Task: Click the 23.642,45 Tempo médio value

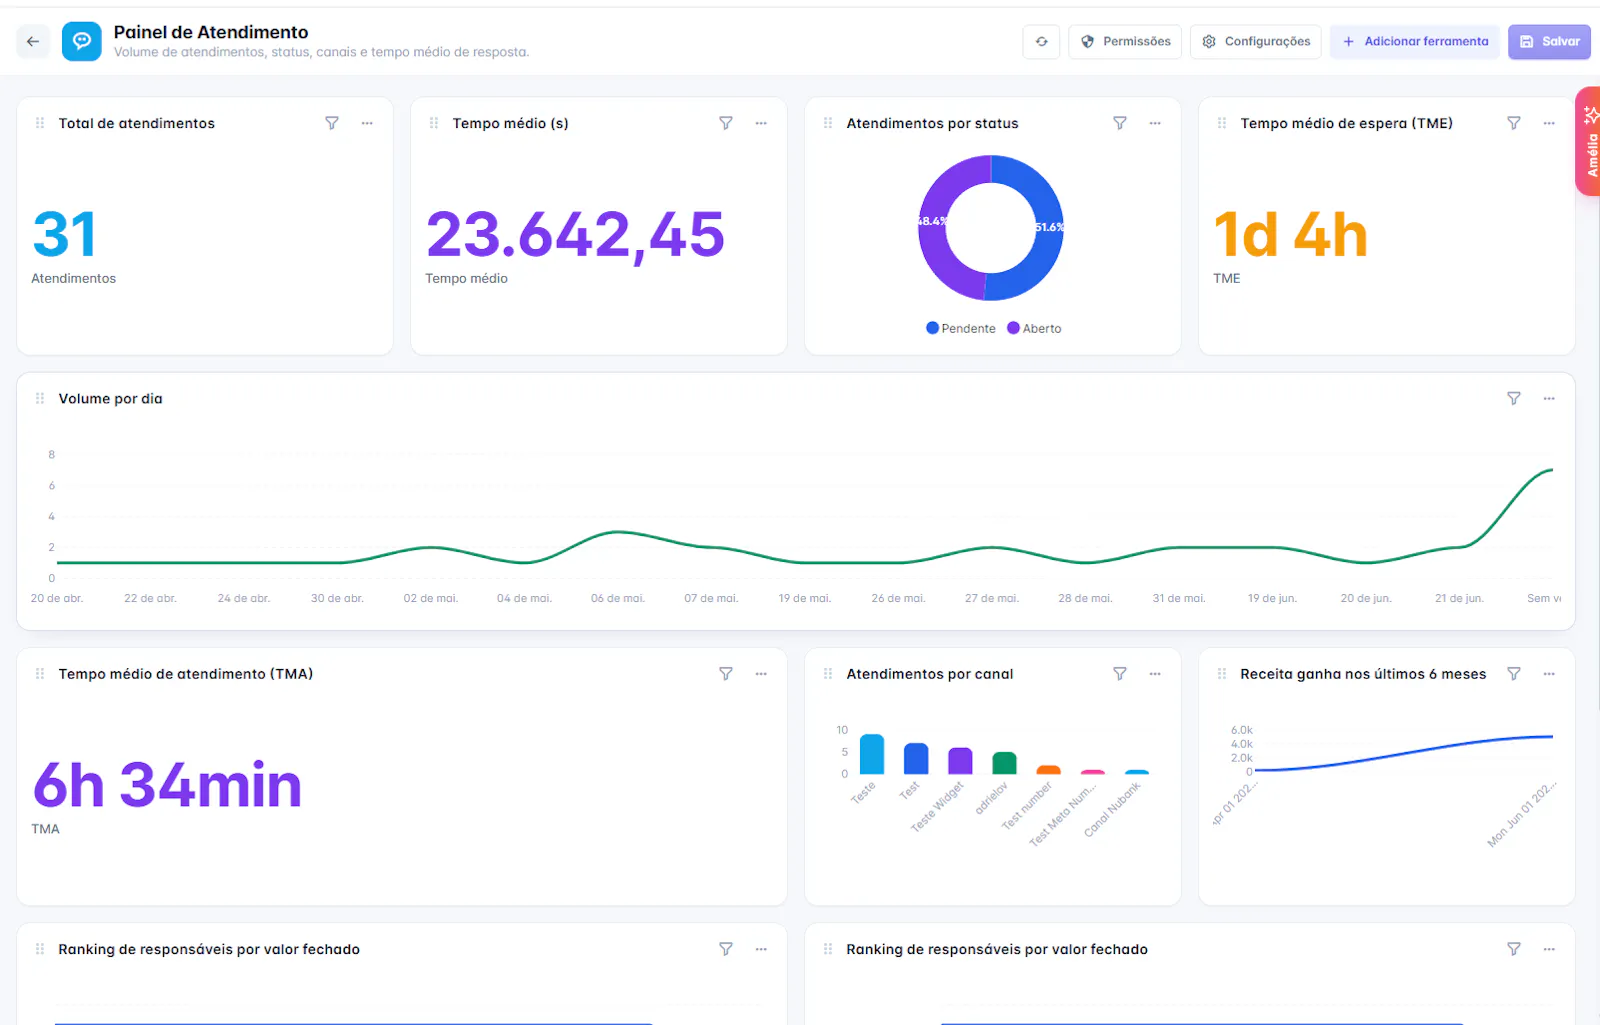Action: click(575, 235)
